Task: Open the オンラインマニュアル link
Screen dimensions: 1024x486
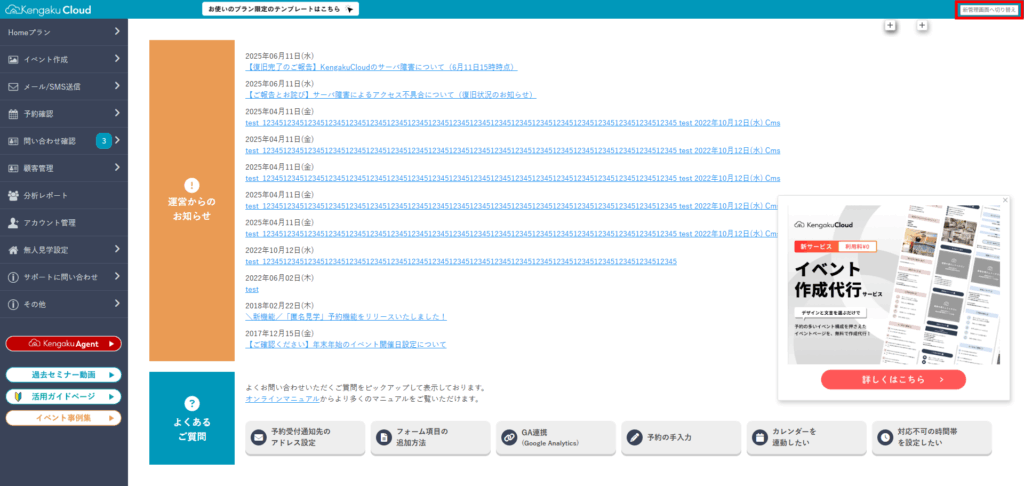Action: click(281, 398)
